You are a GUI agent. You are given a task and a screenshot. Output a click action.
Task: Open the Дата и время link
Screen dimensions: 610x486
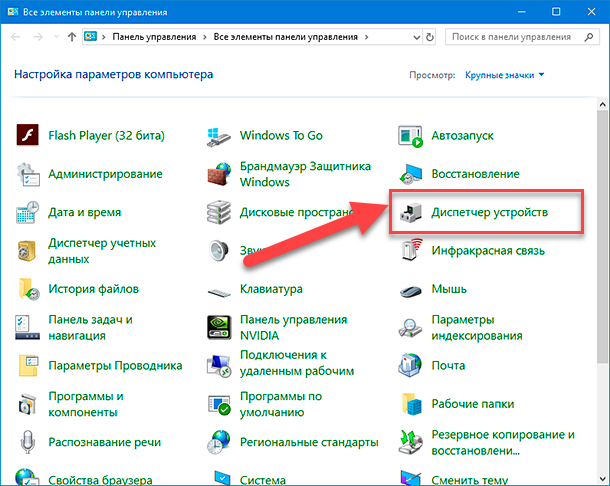(x=84, y=212)
